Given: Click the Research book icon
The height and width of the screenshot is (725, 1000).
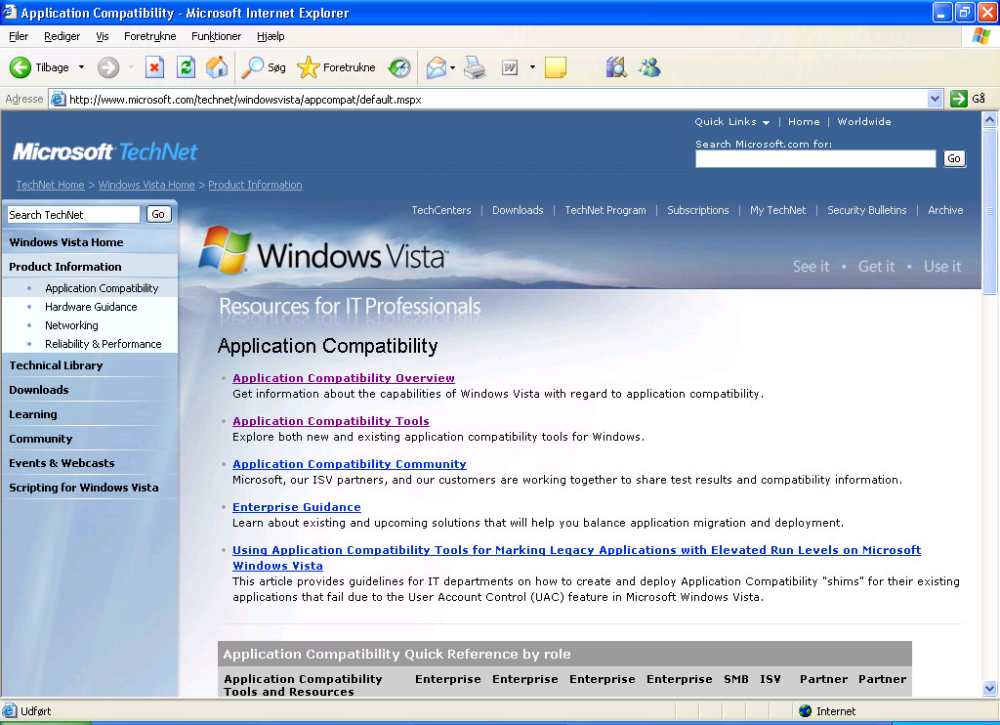Looking at the screenshot, I should [x=616, y=67].
